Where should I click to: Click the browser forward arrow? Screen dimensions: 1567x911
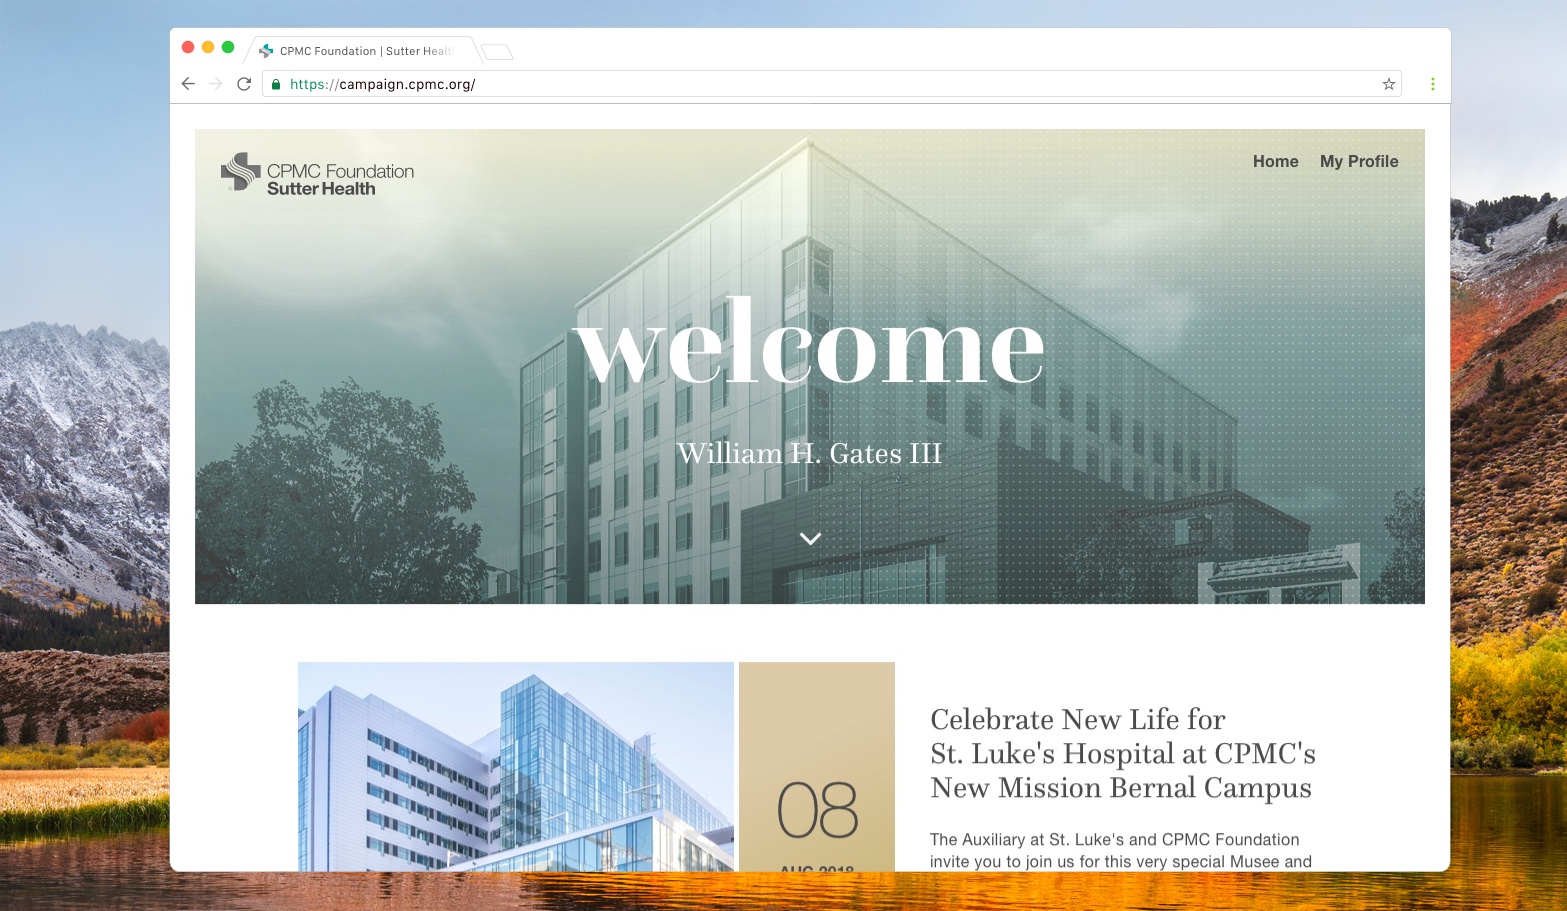point(216,84)
